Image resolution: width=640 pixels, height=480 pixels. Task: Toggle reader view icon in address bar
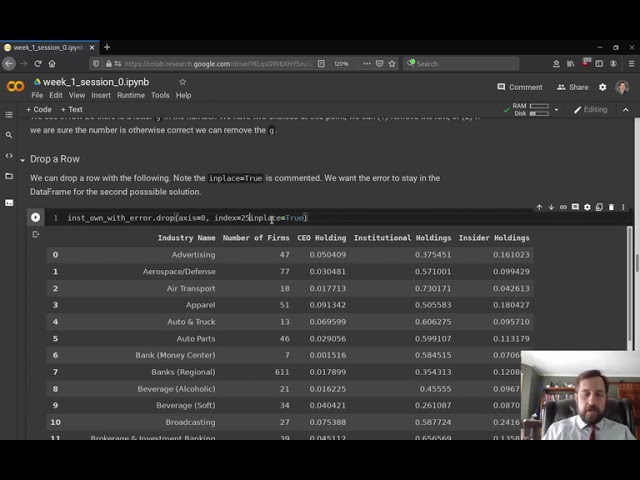(321, 64)
